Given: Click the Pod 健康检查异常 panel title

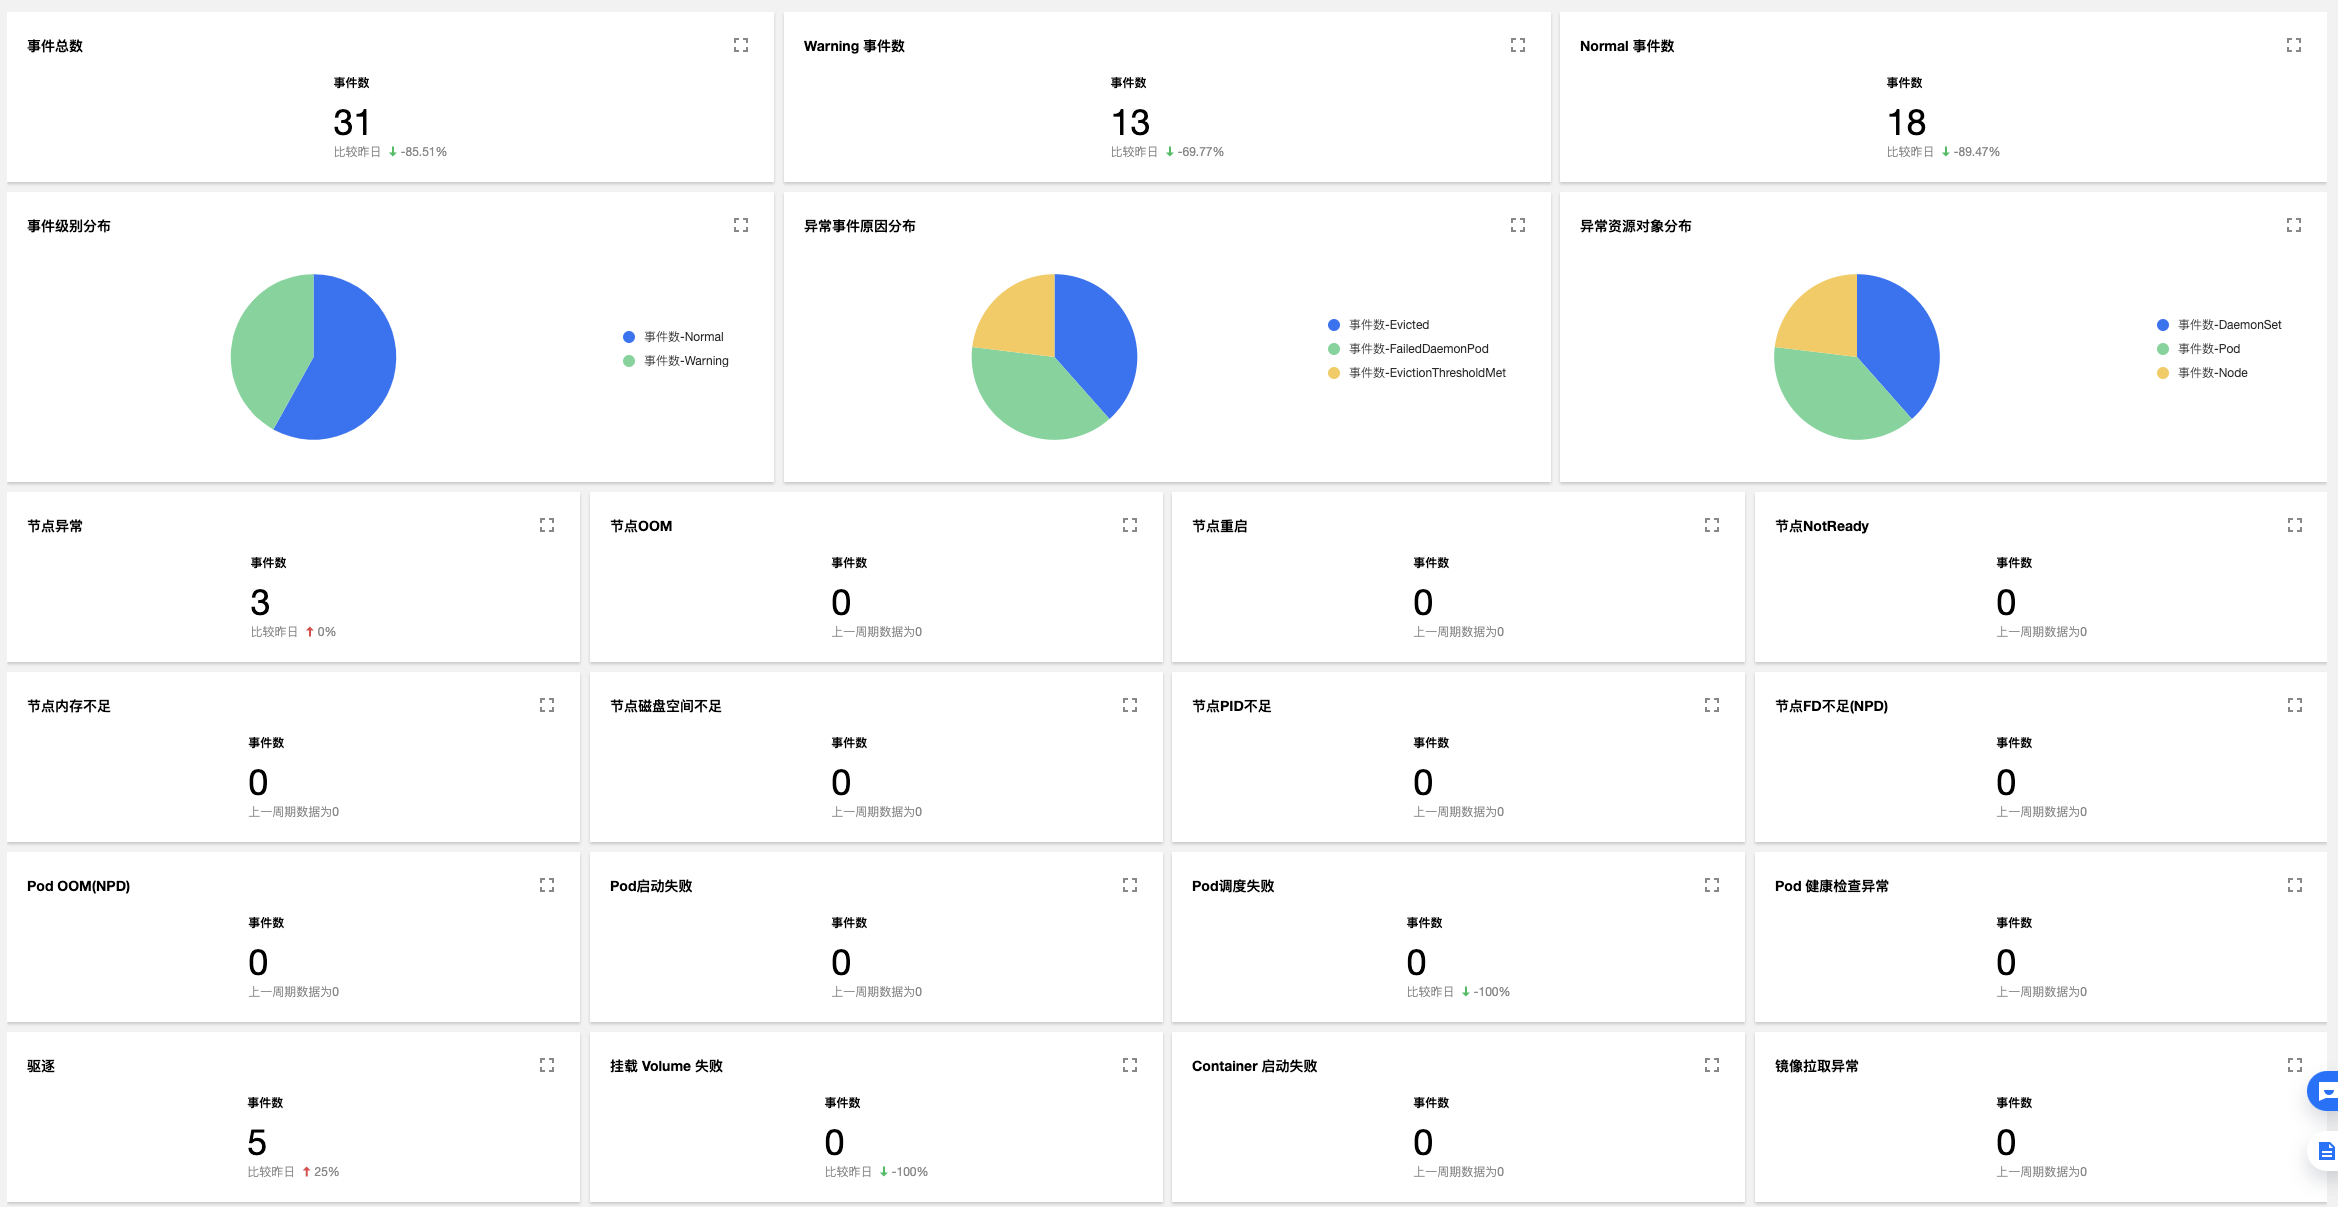Looking at the screenshot, I should [1832, 886].
